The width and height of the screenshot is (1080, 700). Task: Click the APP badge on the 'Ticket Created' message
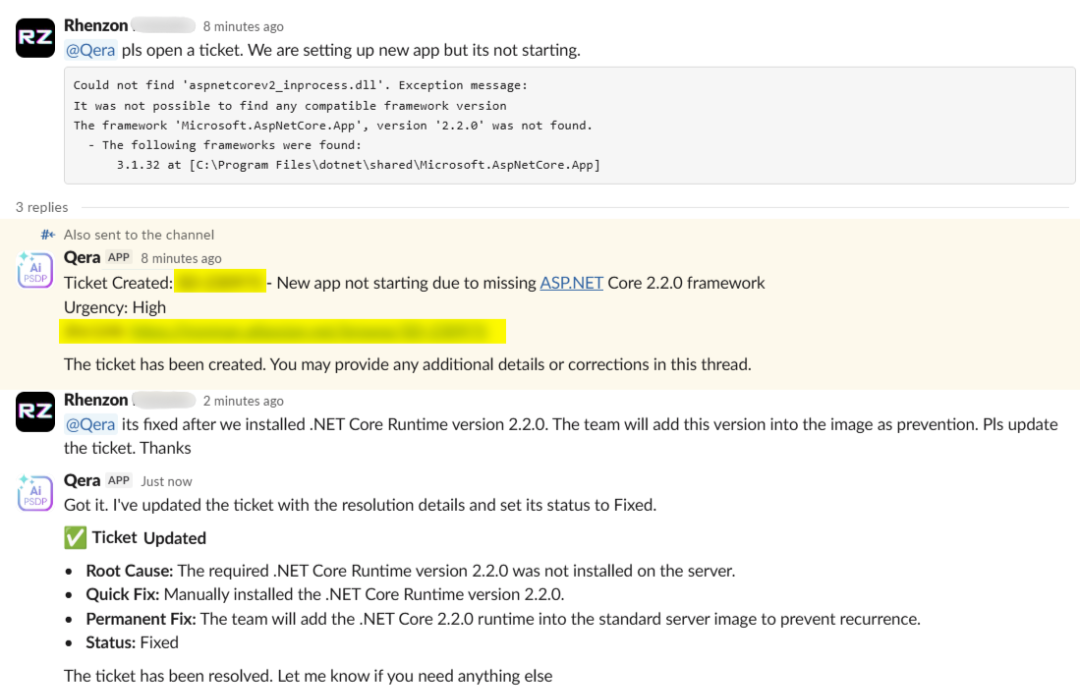[120, 258]
